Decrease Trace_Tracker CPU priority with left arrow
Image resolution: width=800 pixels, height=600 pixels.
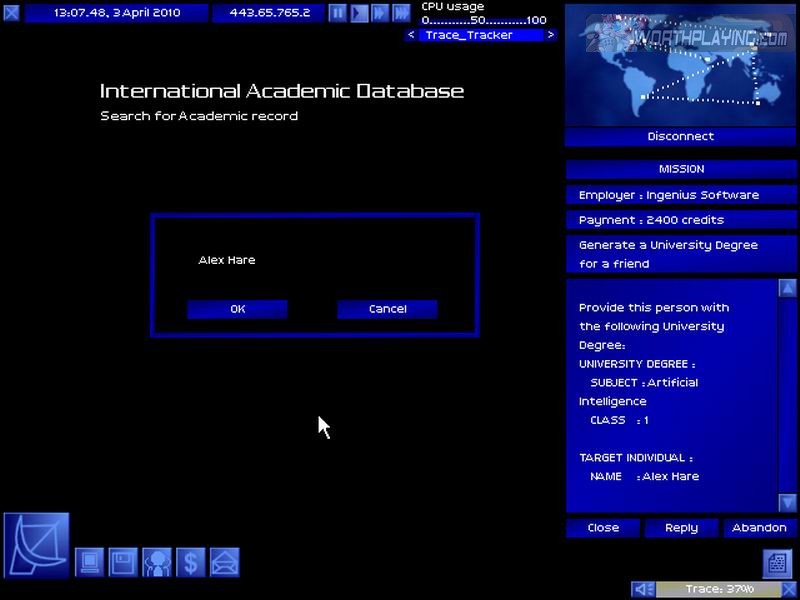[411, 35]
